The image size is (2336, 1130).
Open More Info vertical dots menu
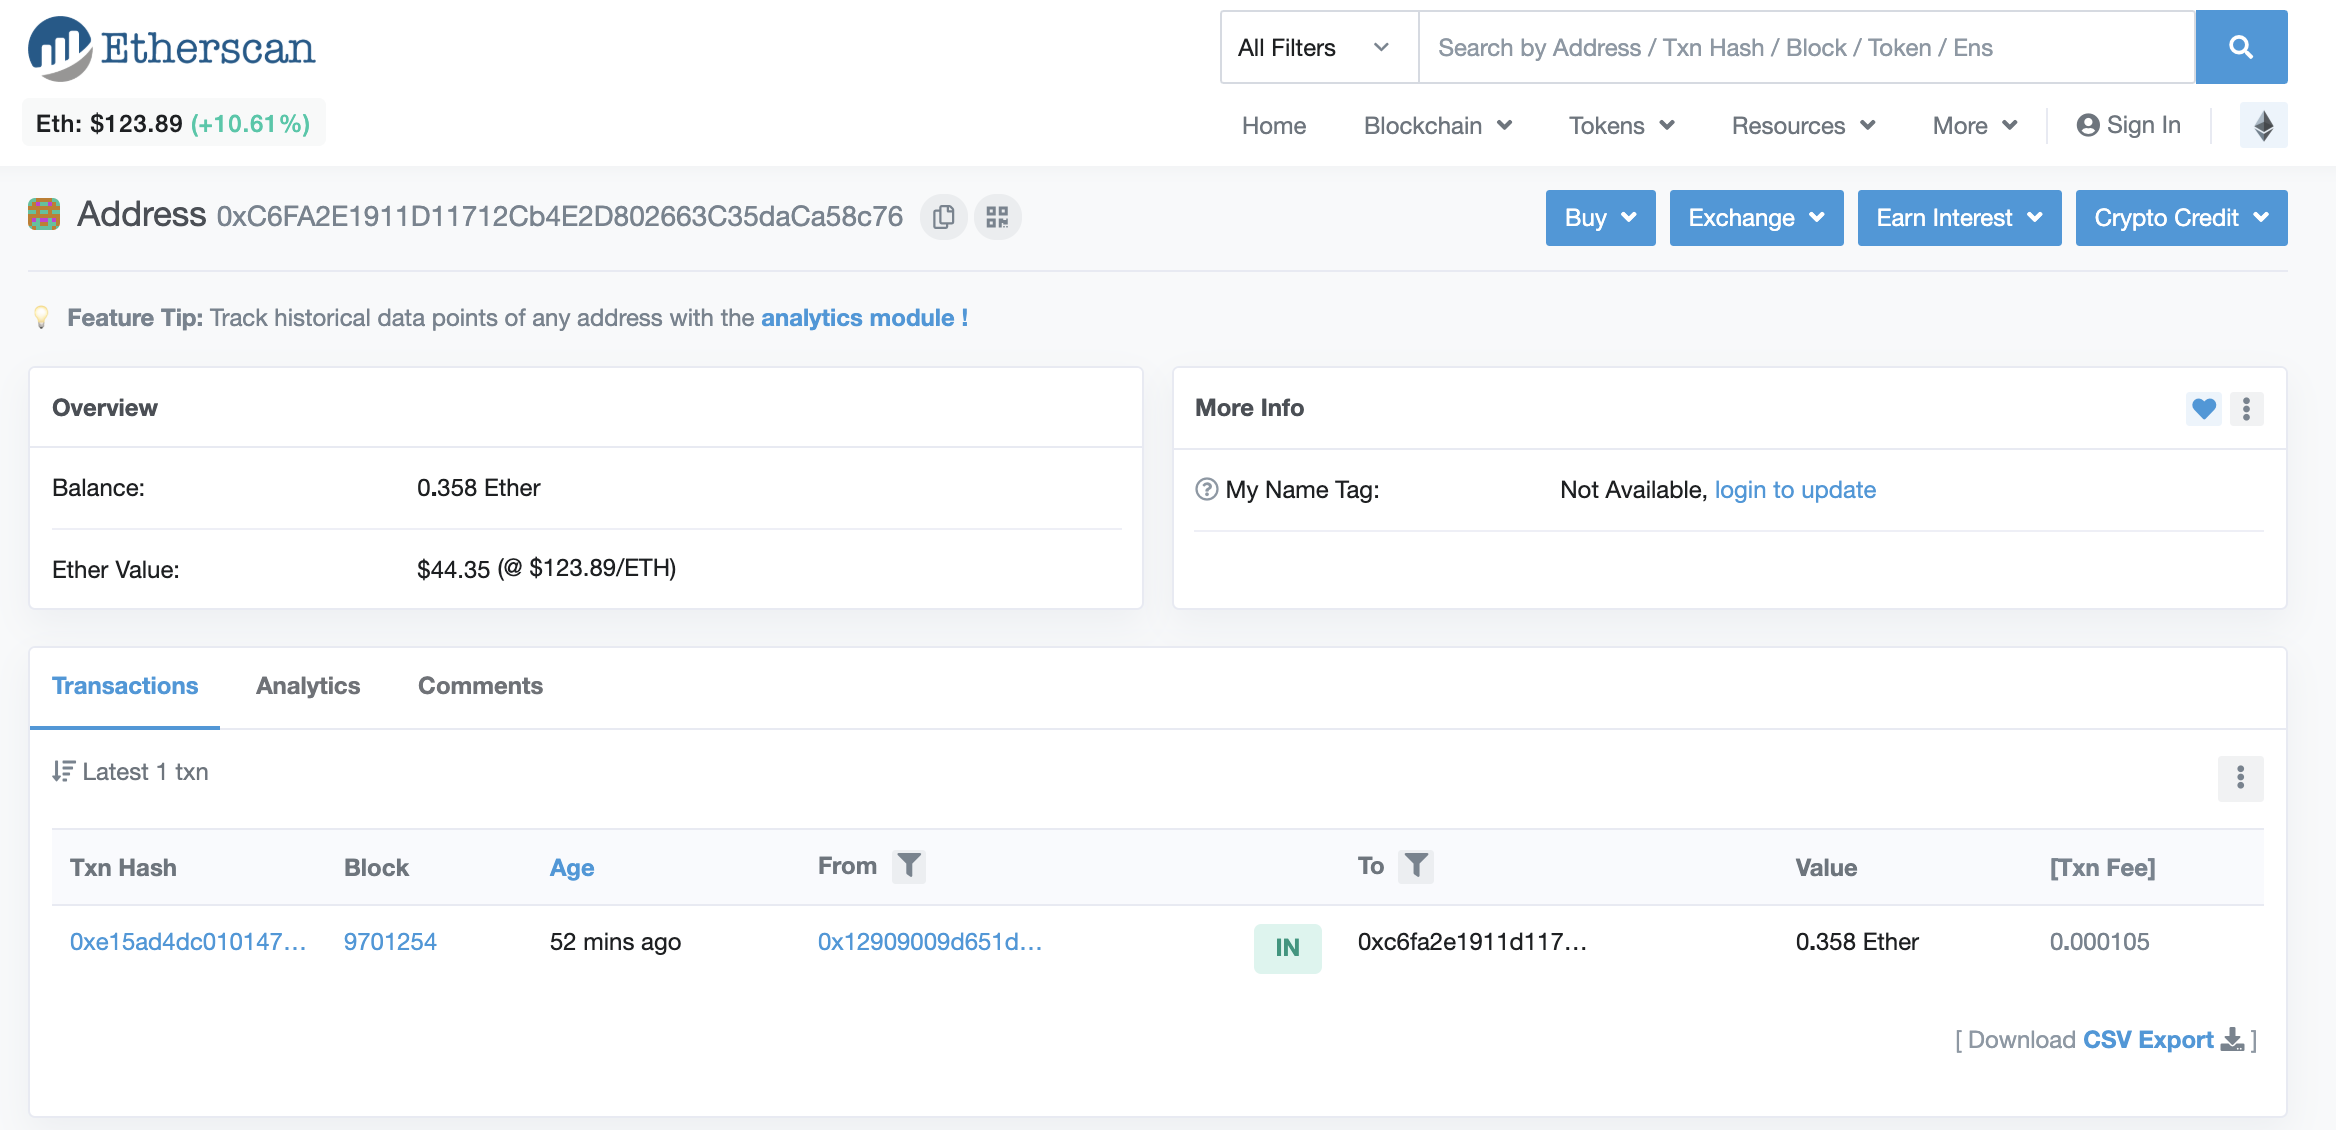point(2246,408)
